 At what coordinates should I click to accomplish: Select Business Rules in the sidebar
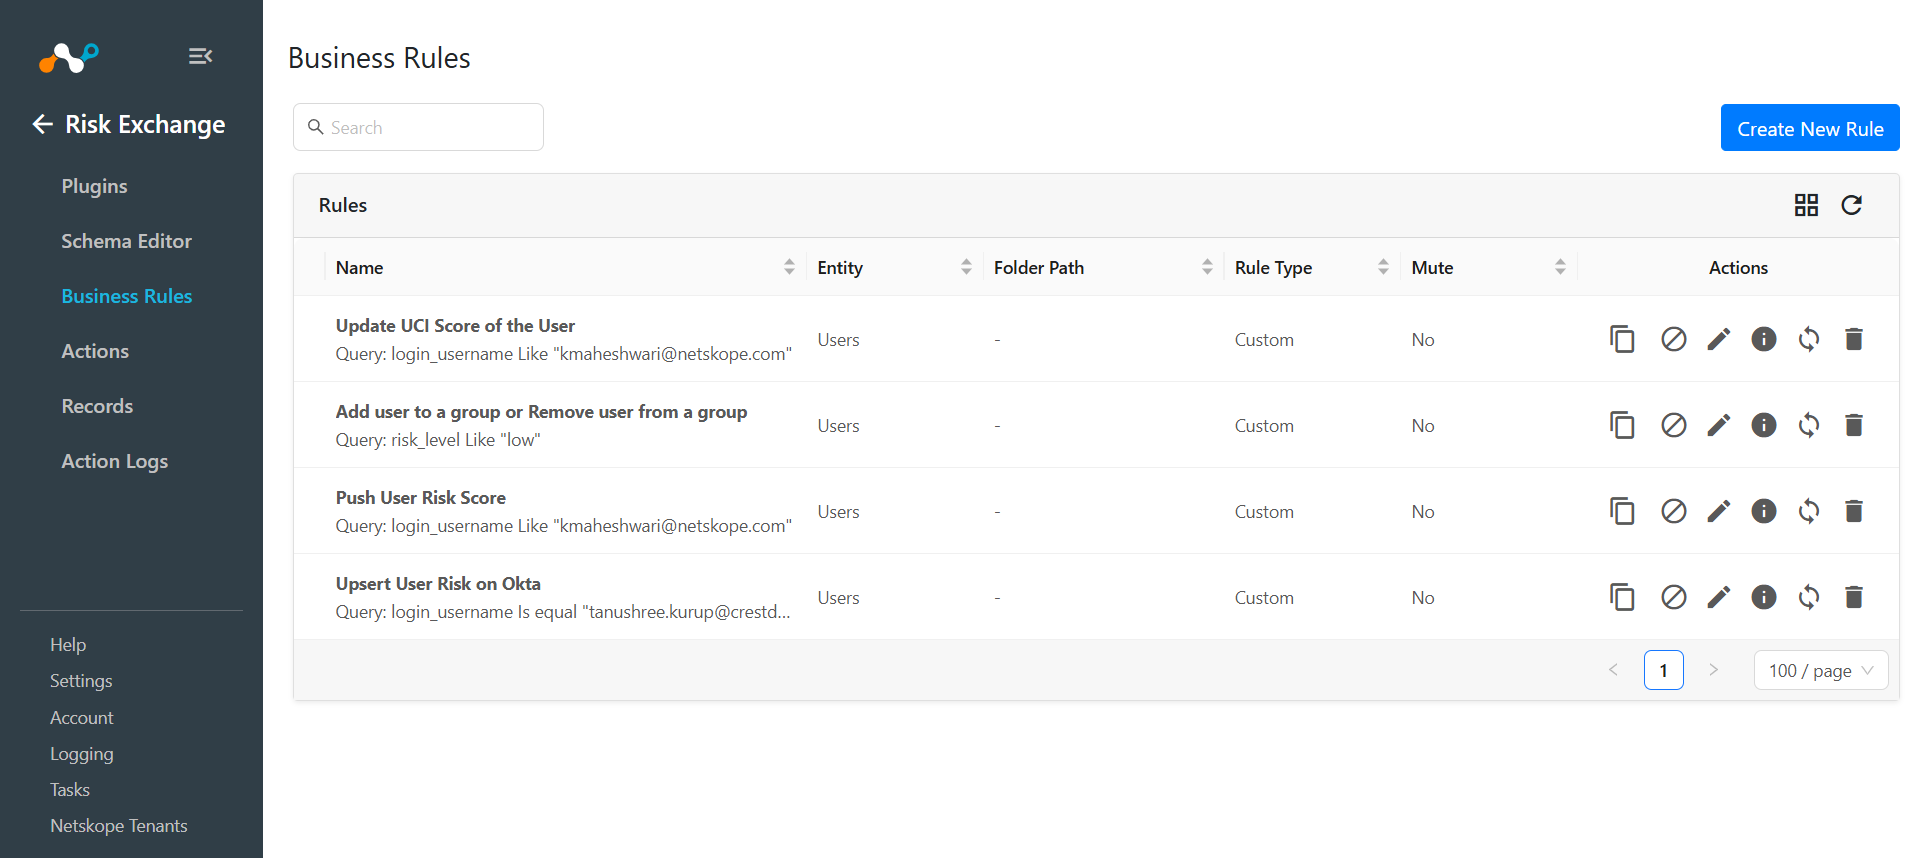(x=126, y=296)
